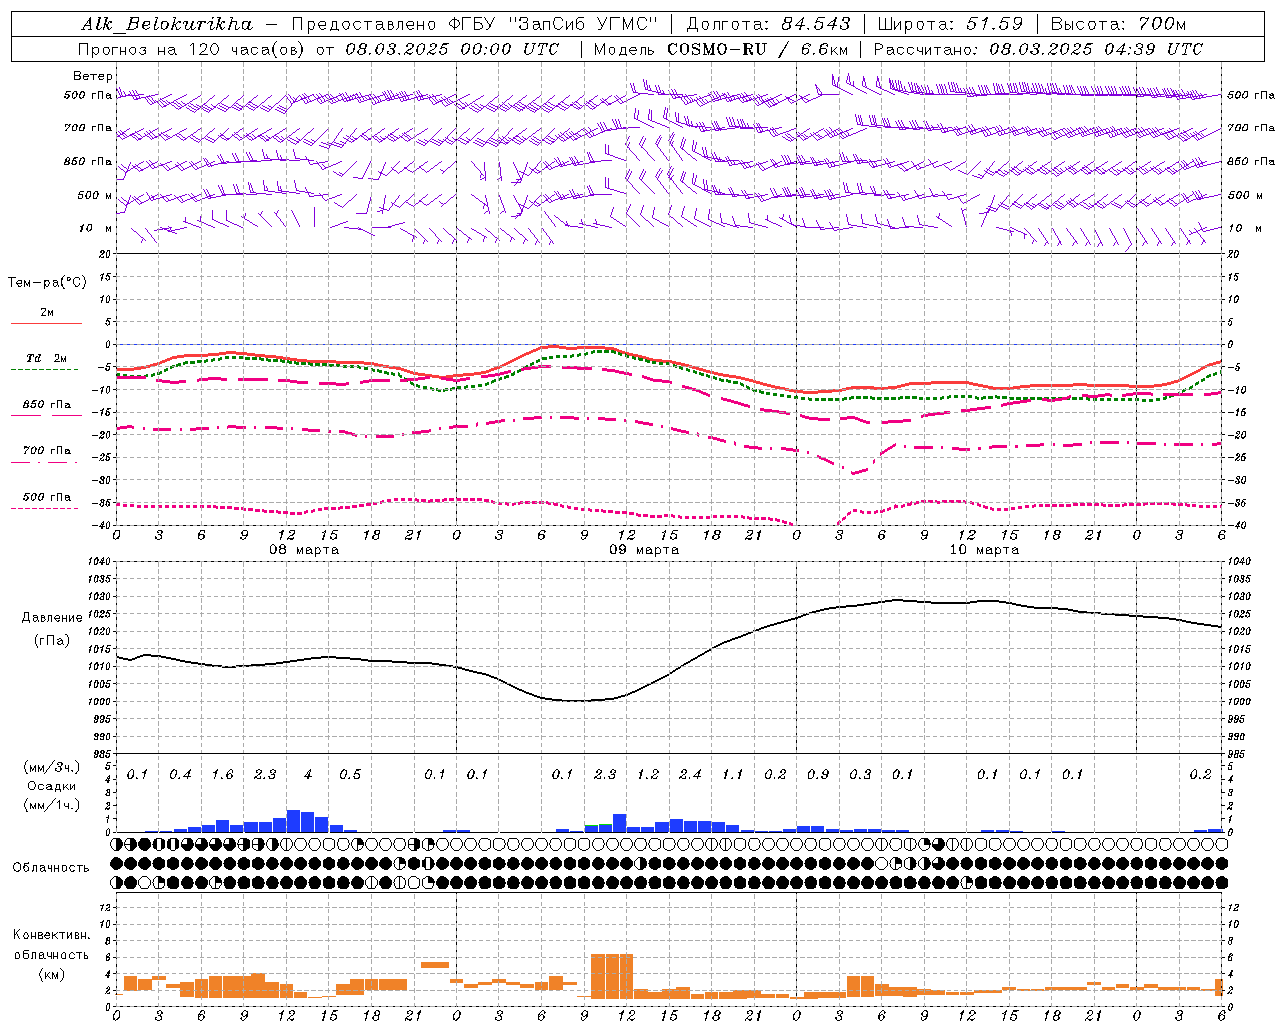Click the (мм/3ч.) precipitation unit label
Screen dimensions: 1280x1024
(51, 767)
